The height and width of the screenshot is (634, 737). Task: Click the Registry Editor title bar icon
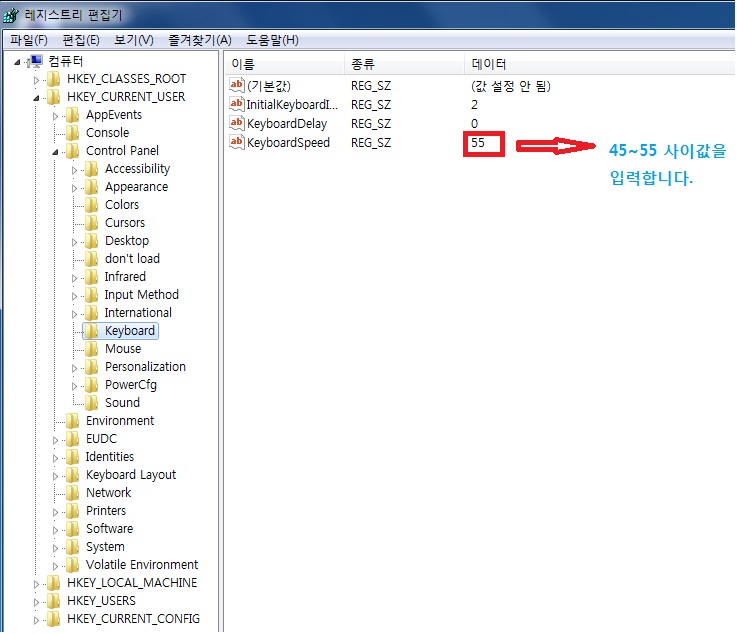coord(10,15)
